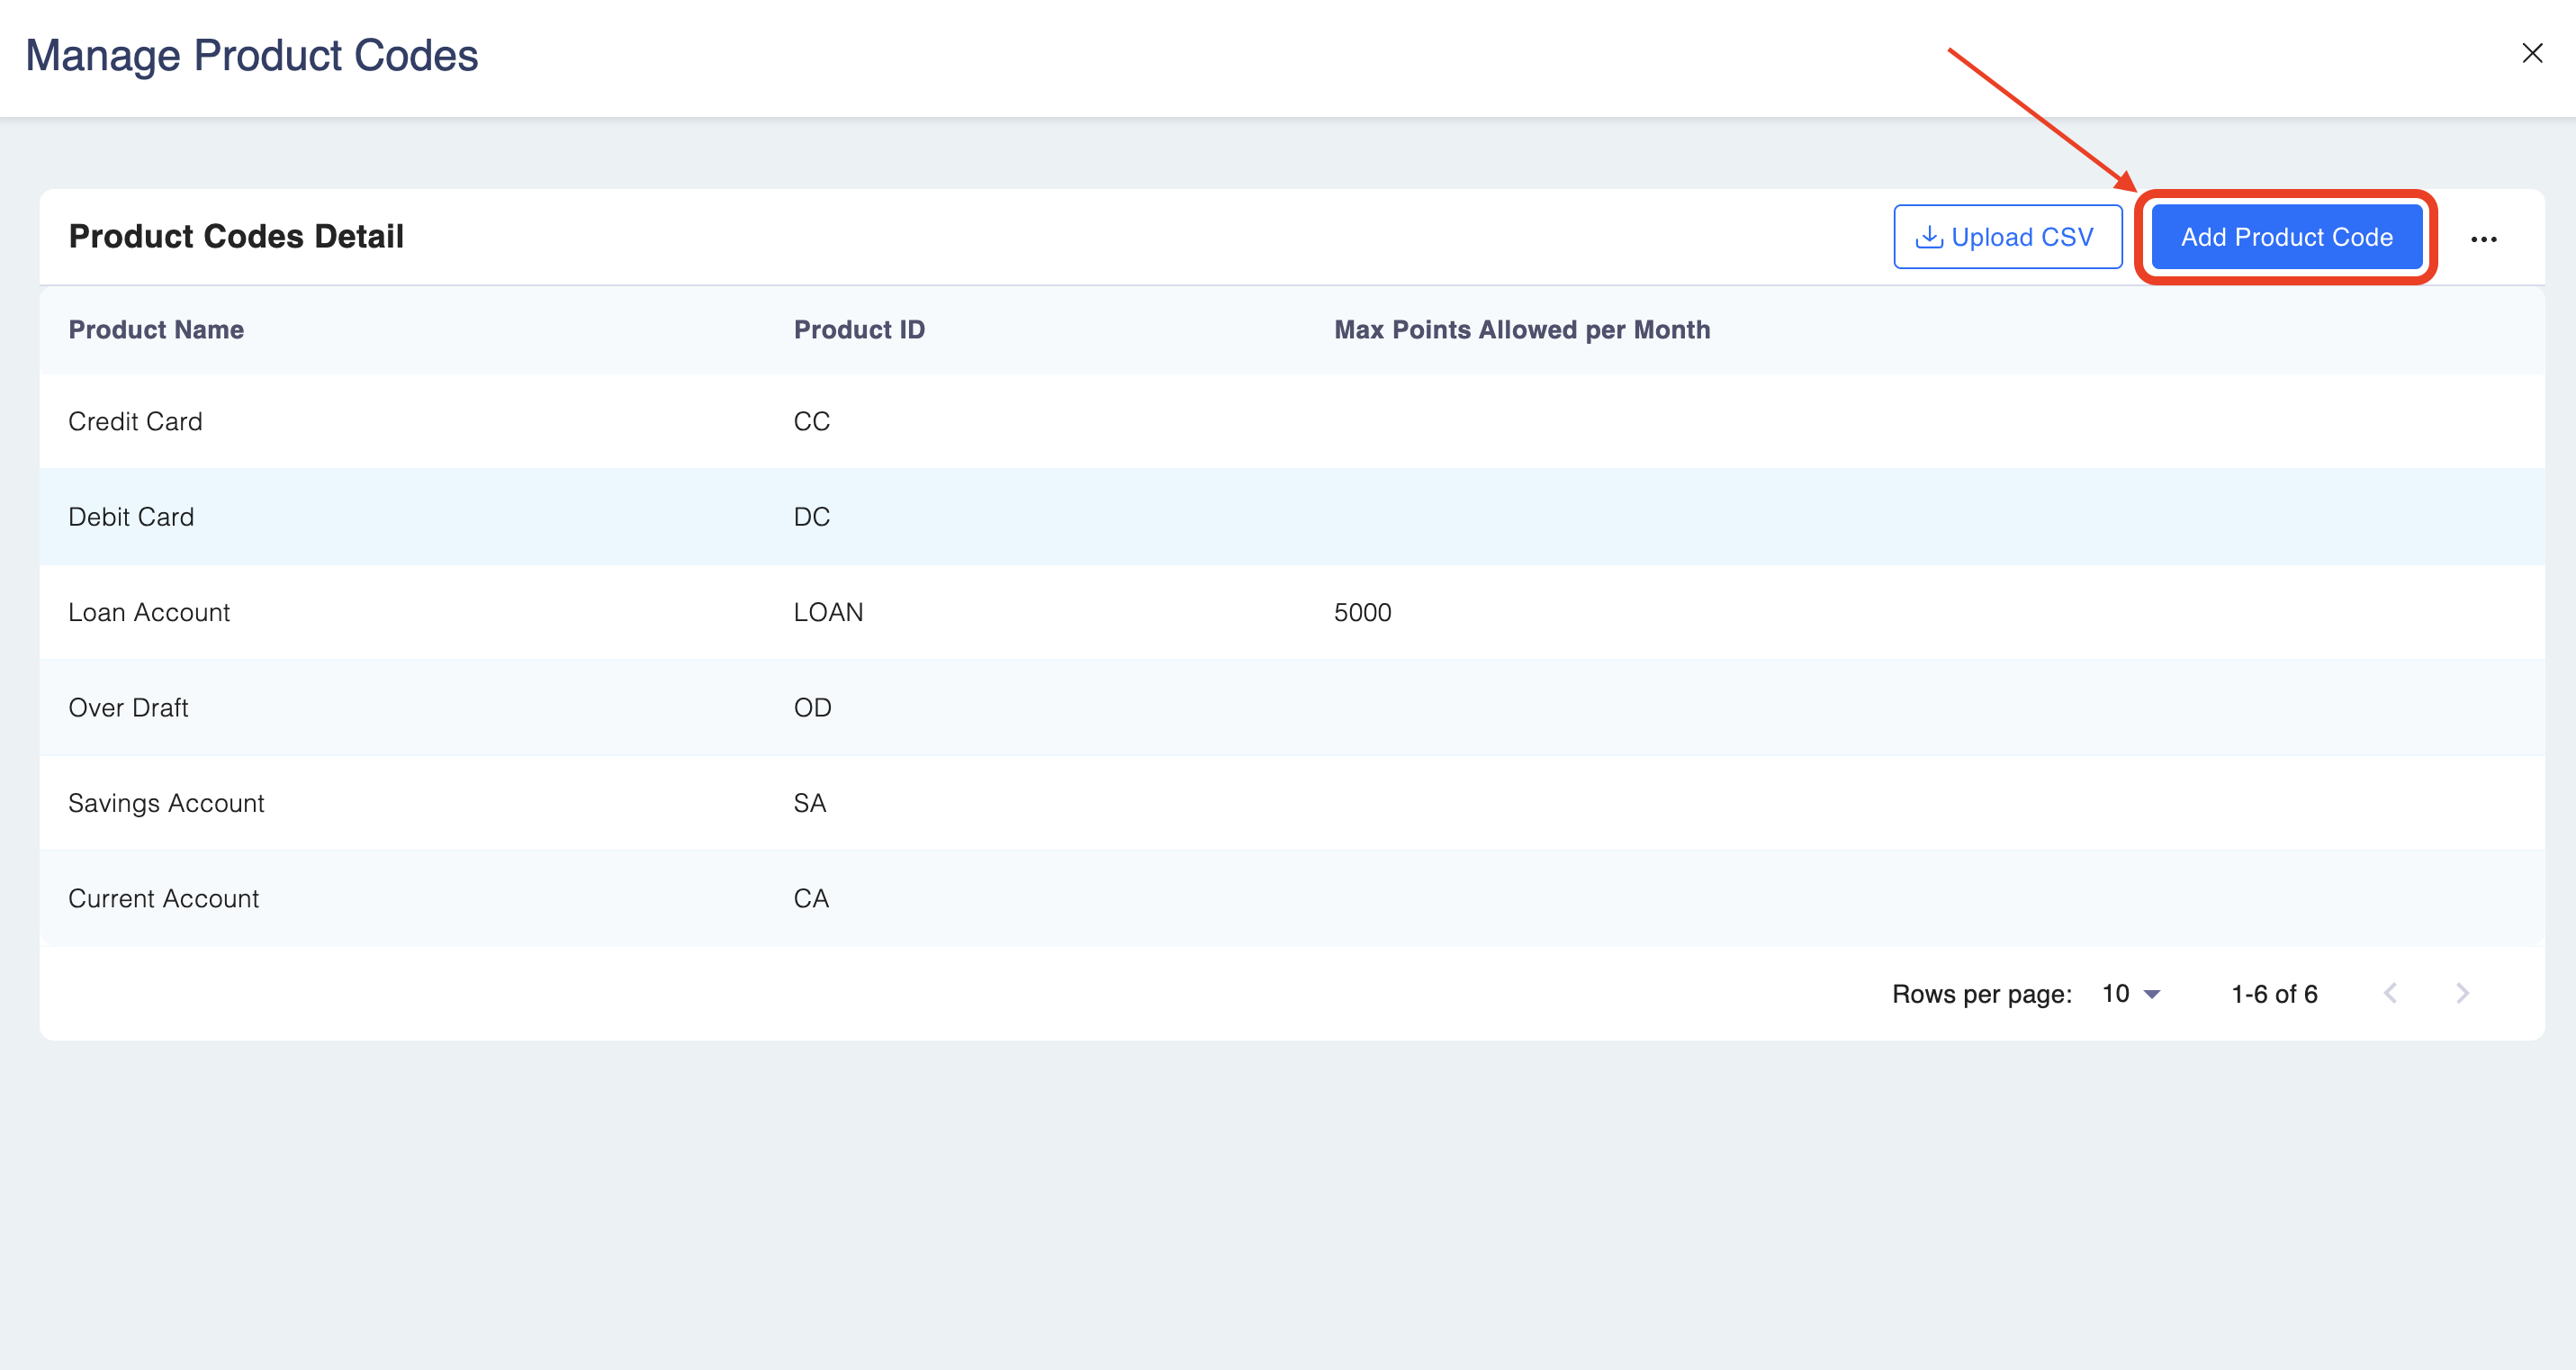Select the Savings Account row
Viewport: 2576px width, 1370px height.
[166, 803]
